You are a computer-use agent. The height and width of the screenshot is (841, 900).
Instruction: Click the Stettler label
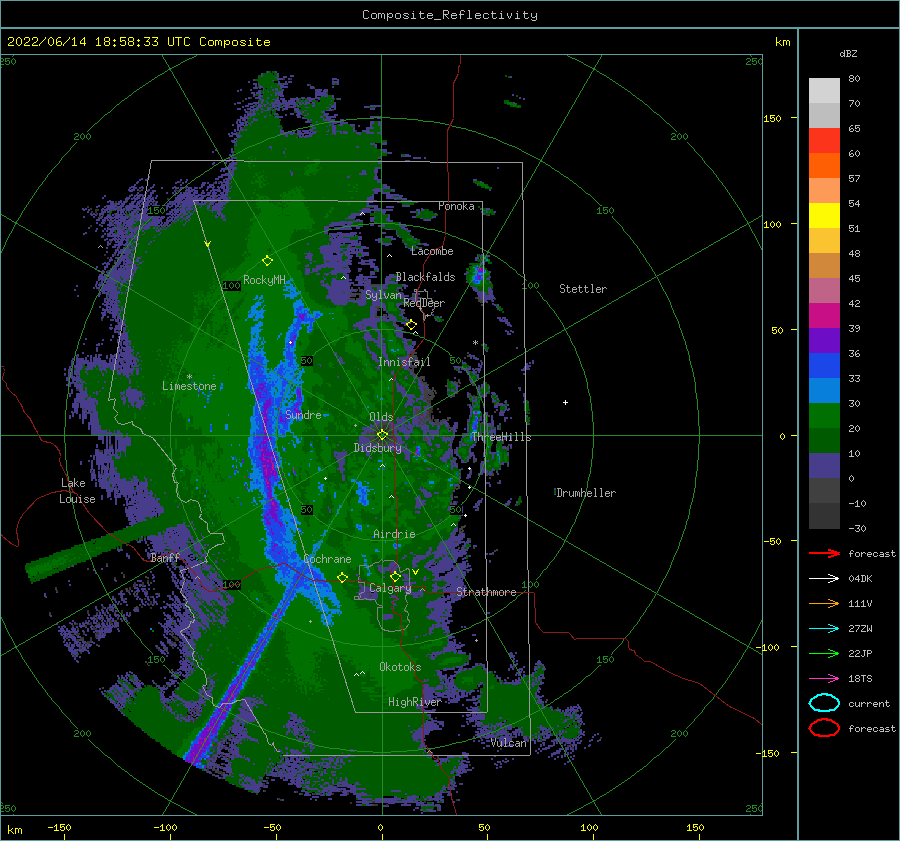(583, 289)
